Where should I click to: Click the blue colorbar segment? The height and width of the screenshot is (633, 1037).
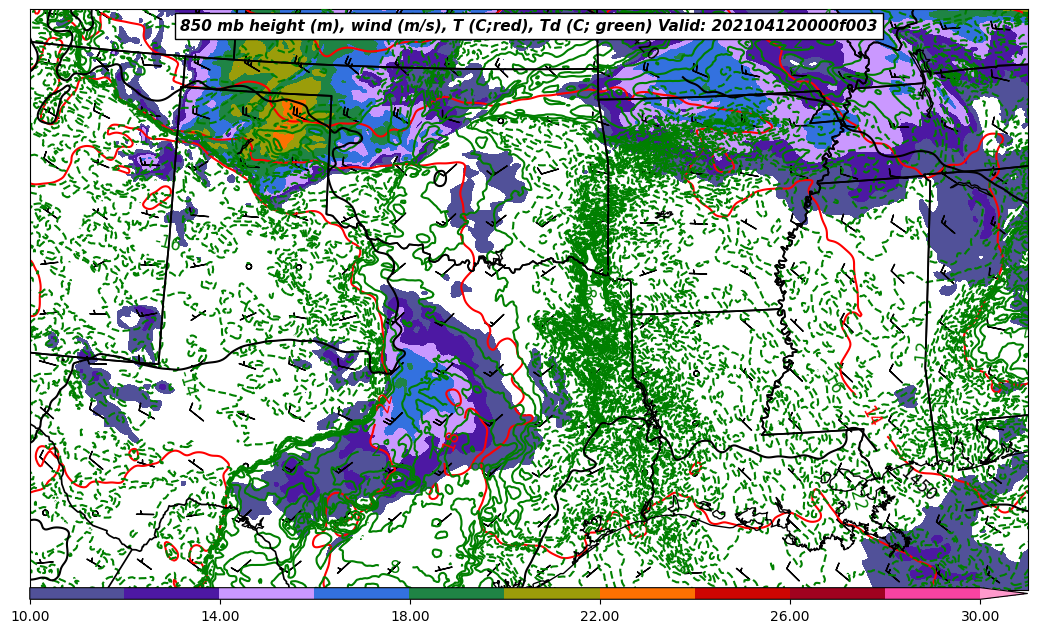(x=362, y=593)
